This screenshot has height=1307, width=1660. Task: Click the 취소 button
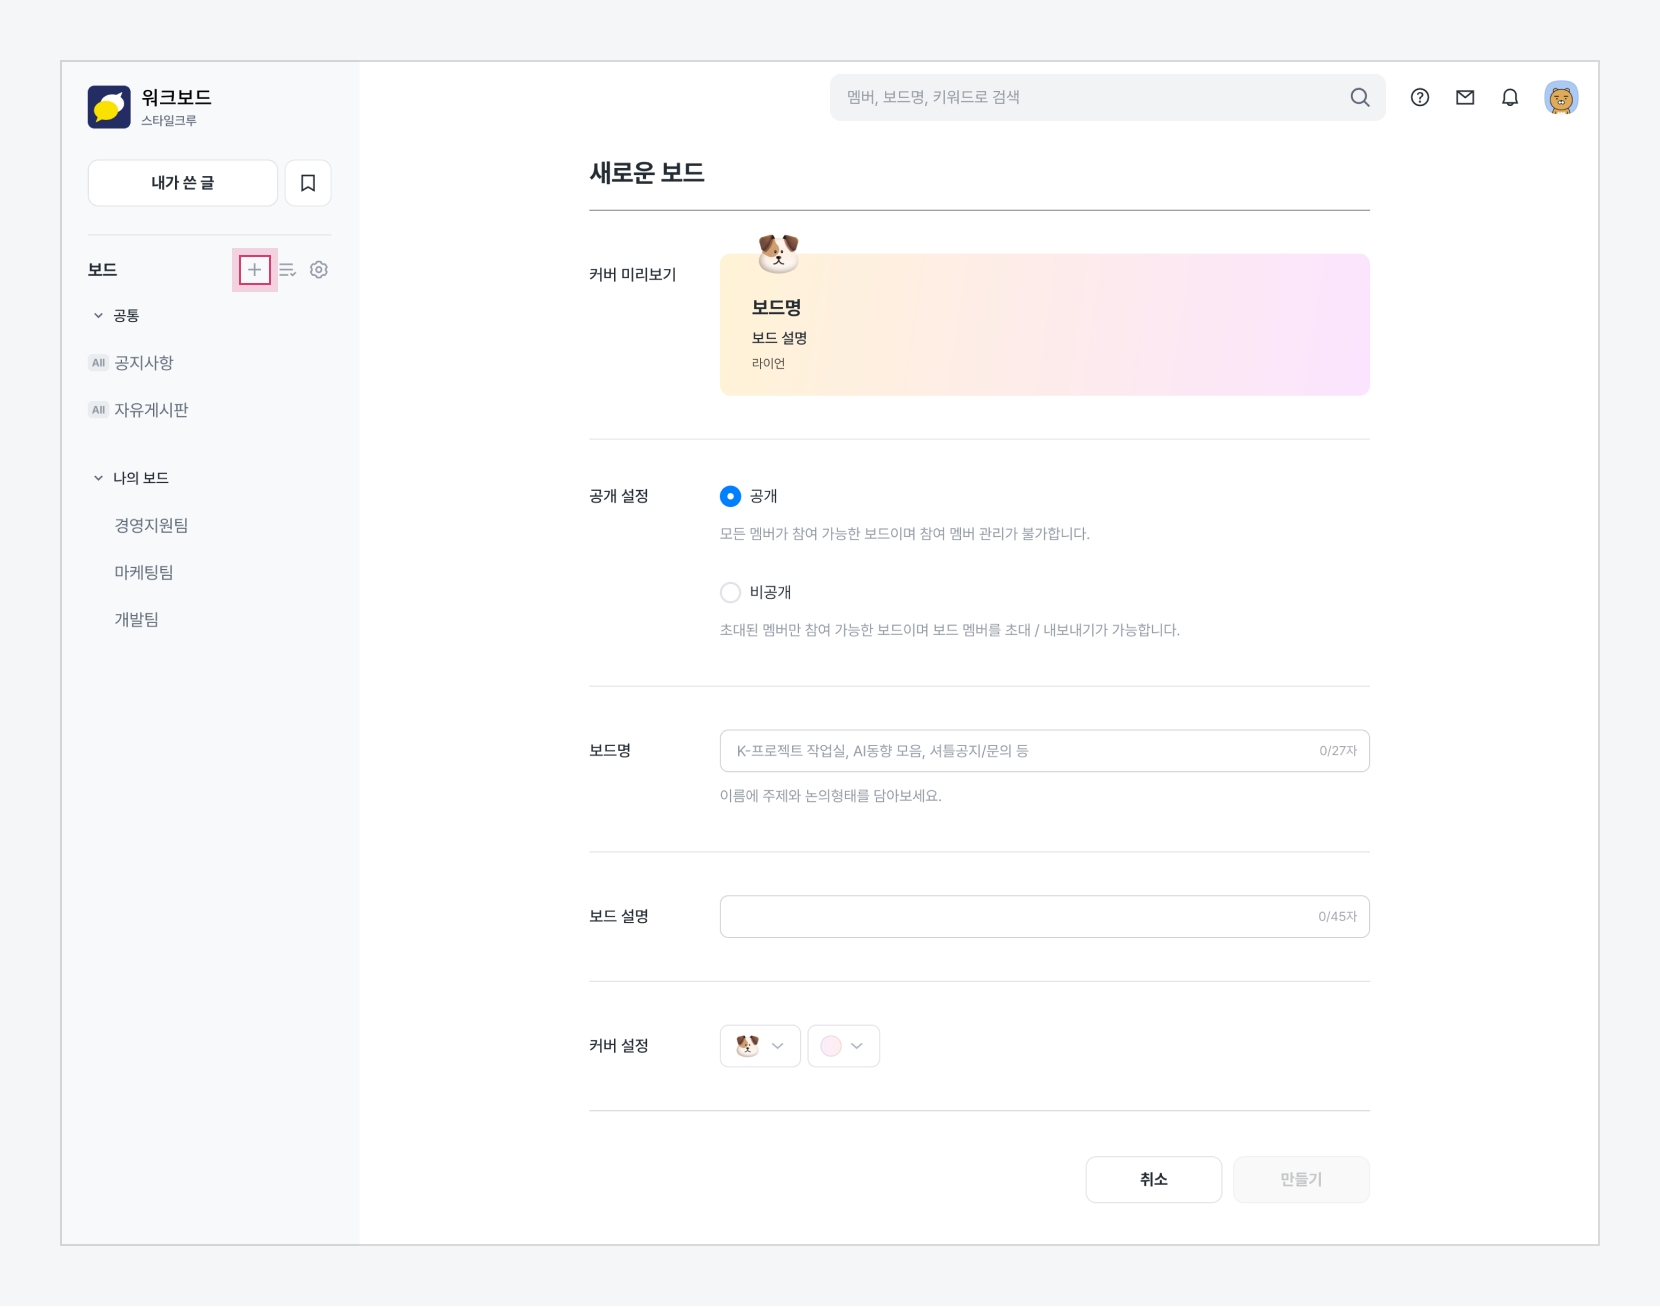pyautogui.click(x=1153, y=1180)
